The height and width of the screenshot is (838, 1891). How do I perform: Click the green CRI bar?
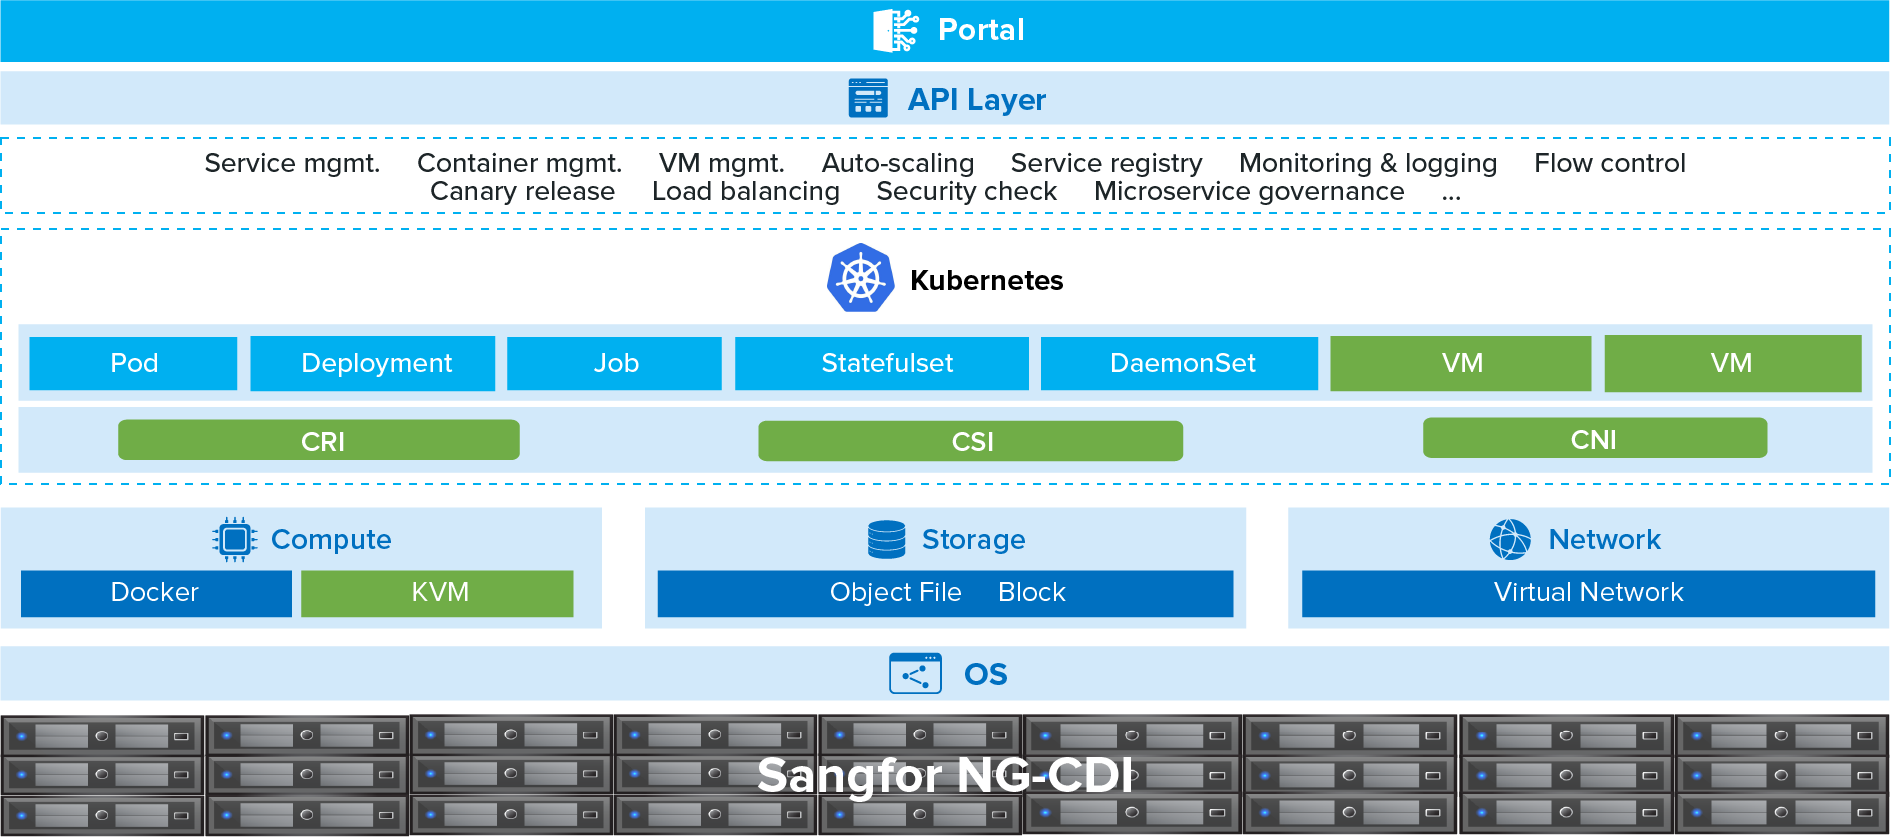pos(319,440)
